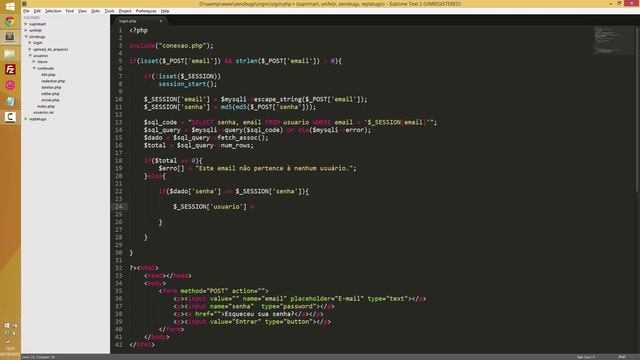Select usuarios.rar in the sidebar
Screen dimensions: 640x360
[43, 112]
